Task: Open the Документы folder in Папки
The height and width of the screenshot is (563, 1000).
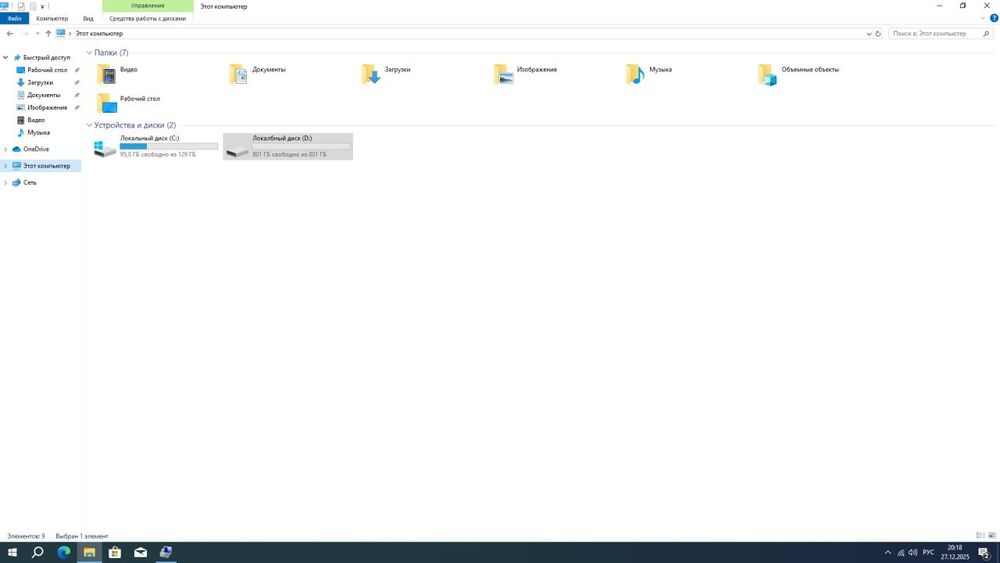Action: pos(257,74)
